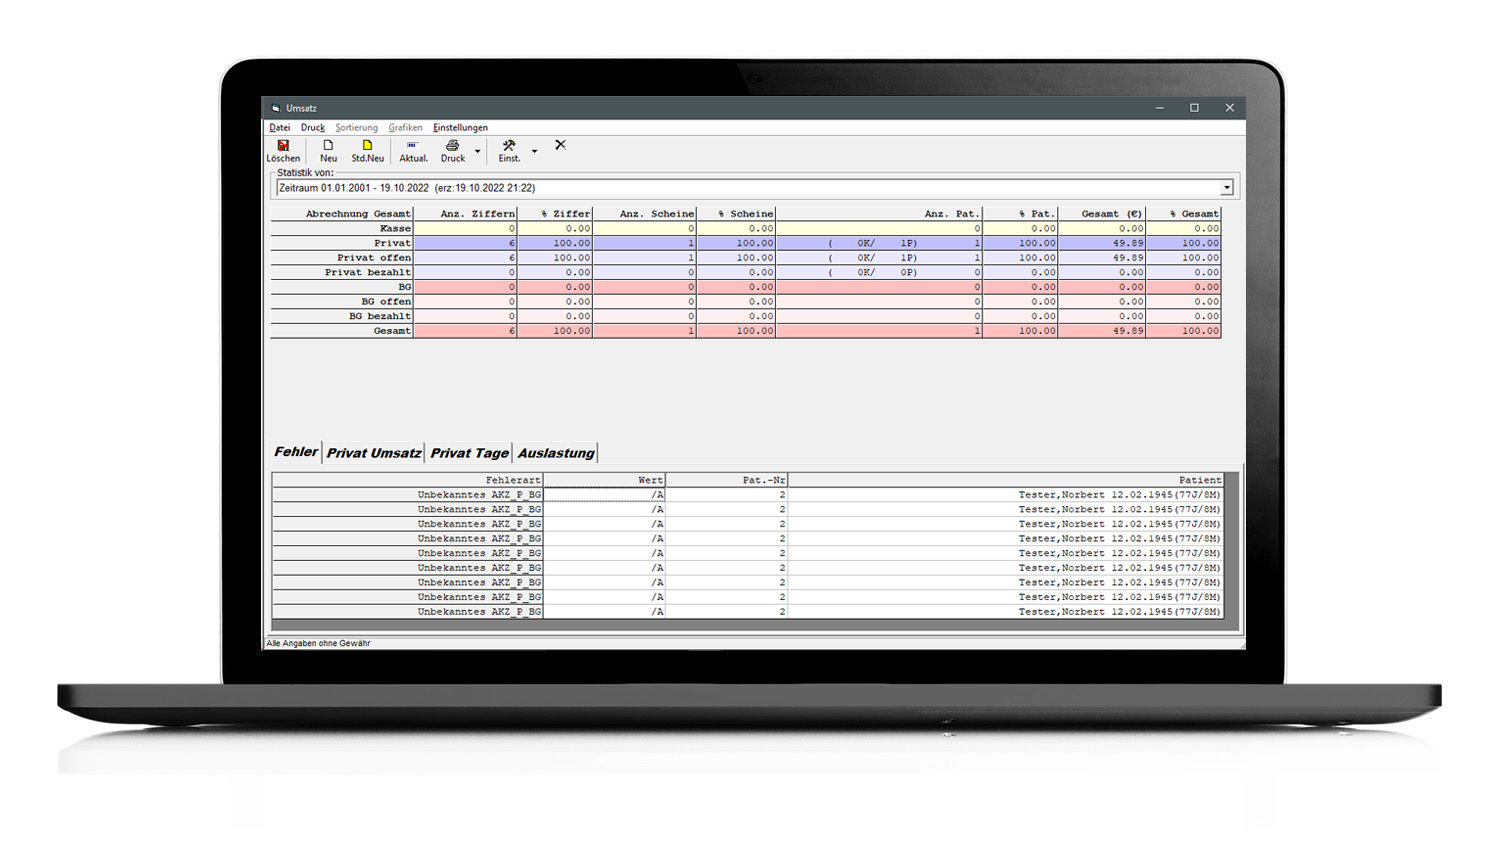Create a new statistic with Neu

tap(328, 147)
